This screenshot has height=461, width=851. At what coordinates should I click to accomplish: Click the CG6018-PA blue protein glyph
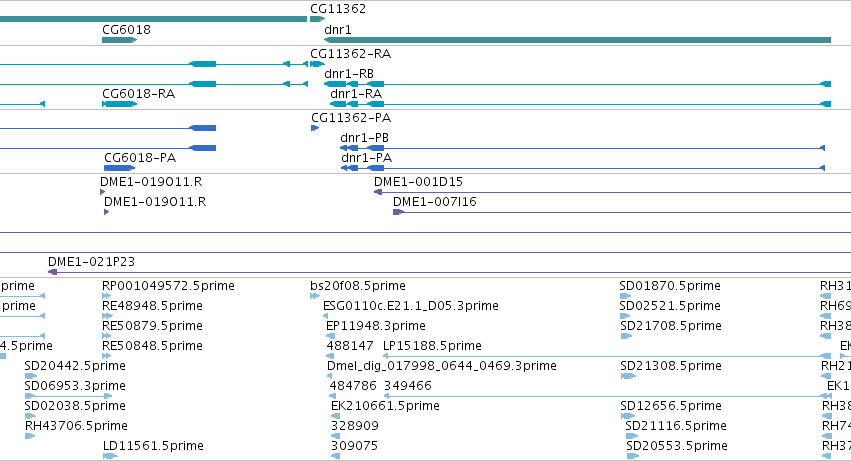[x=119, y=168]
